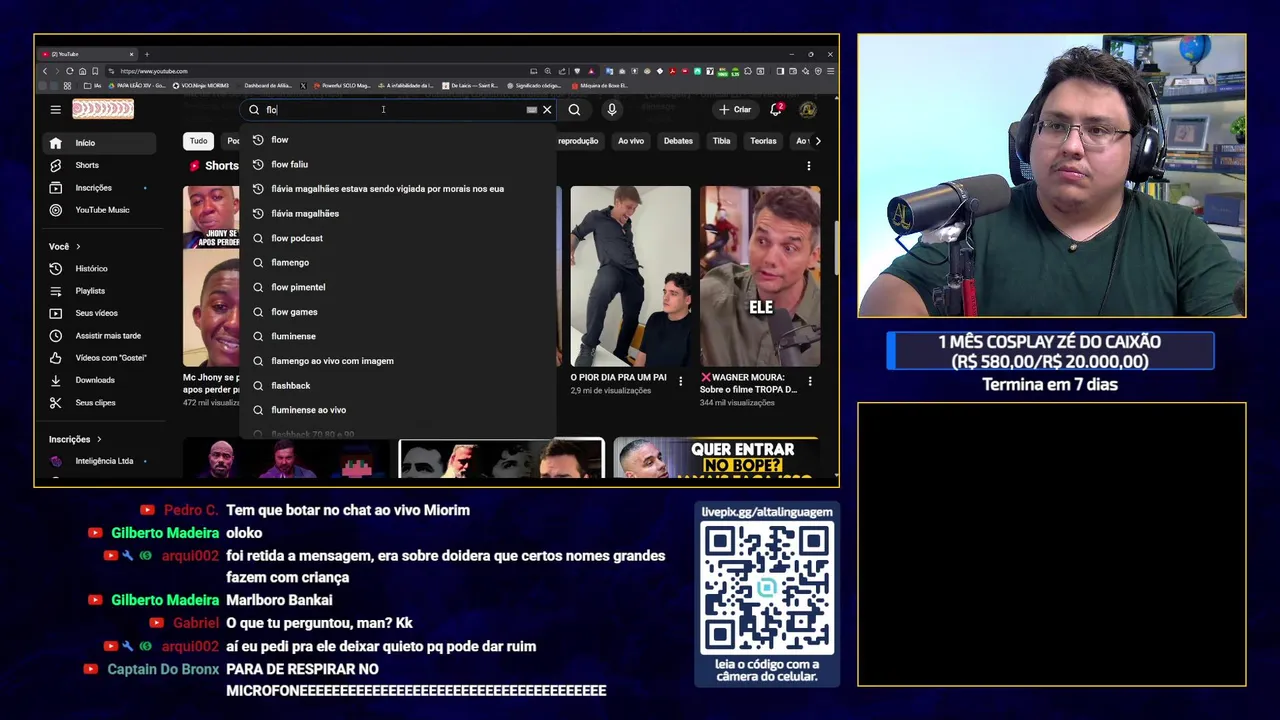This screenshot has height=720, width=1280.
Task: Click the YouTube logo
Action: [x=103, y=109]
